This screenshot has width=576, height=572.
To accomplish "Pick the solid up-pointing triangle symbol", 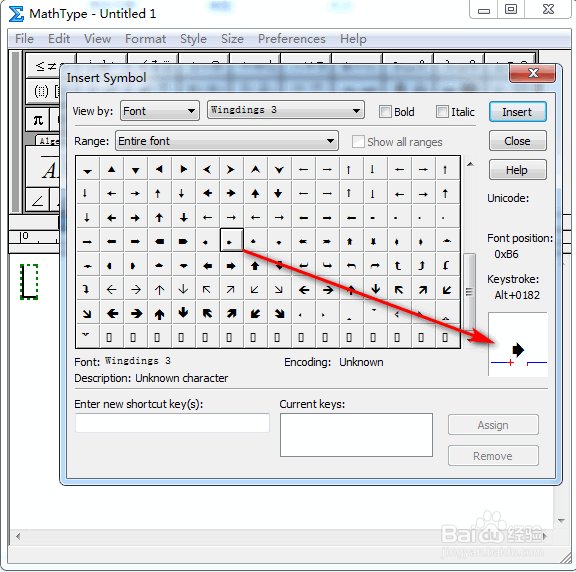I will click(x=112, y=169).
